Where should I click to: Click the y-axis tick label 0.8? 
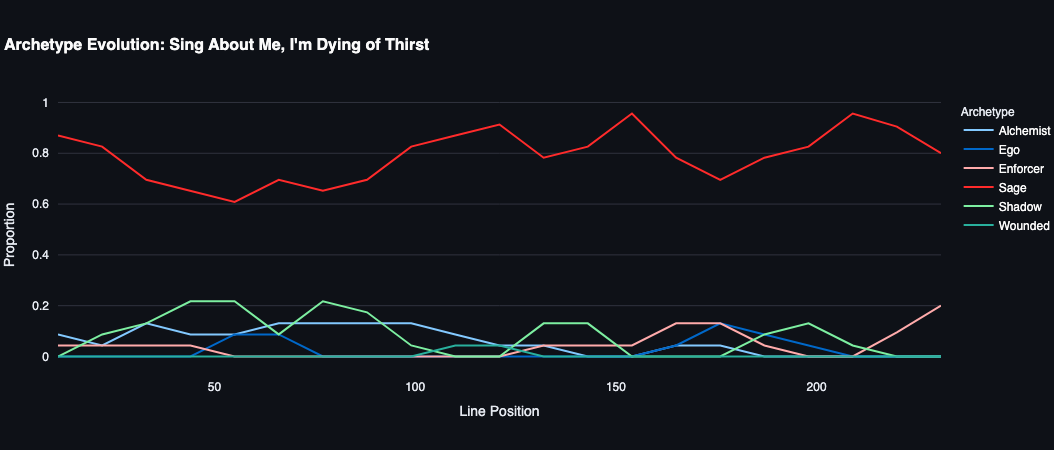pyautogui.click(x=39, y=153)
